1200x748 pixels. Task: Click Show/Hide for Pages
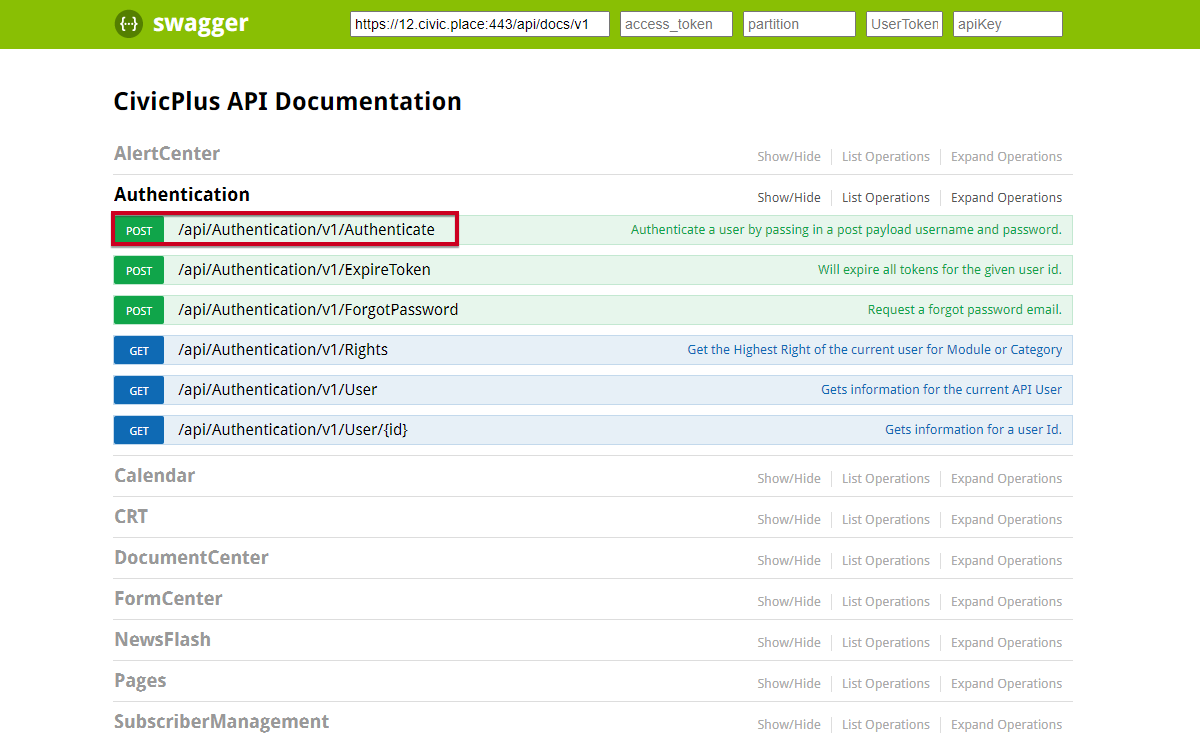(789, 684)
